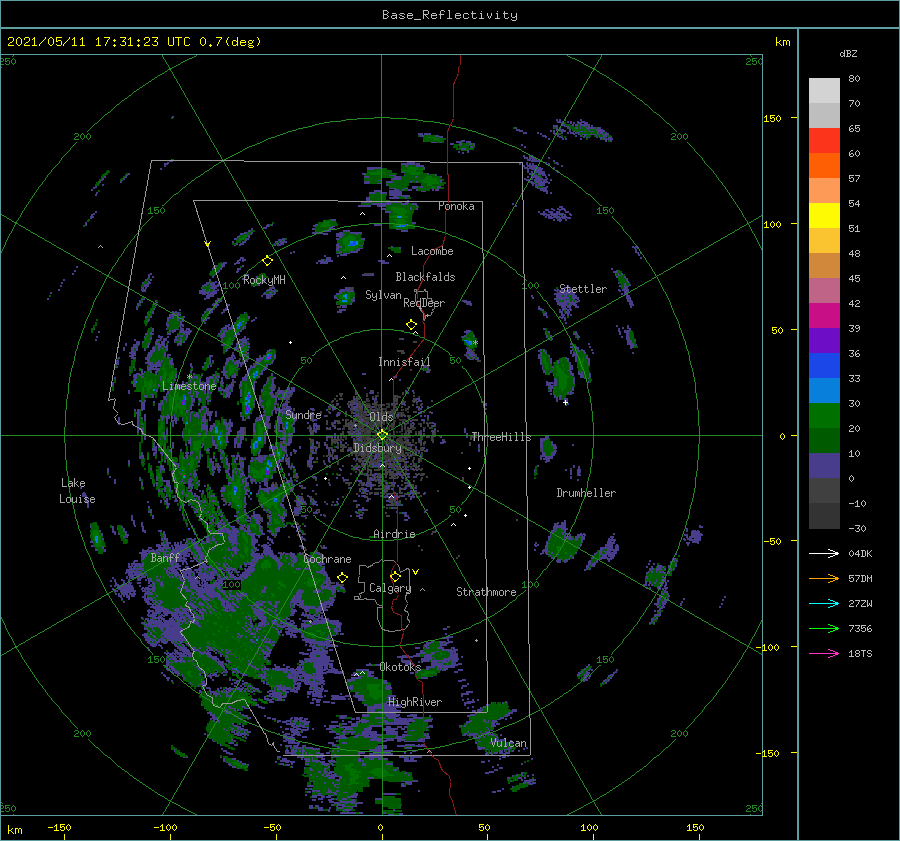Click the Blackfalds map label
This screenshot has width=900, height=841.
[x=425, y=277]
